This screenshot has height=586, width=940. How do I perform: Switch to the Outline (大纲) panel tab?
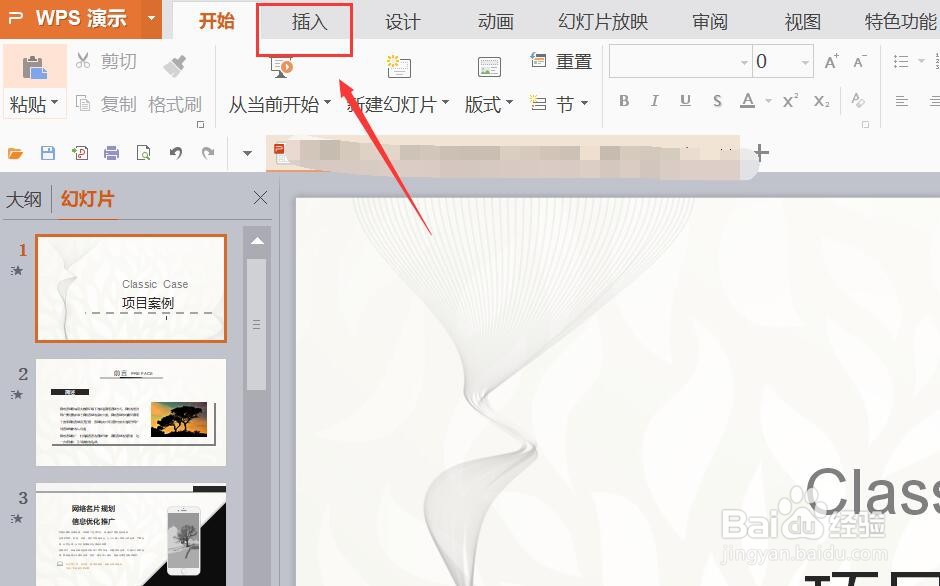(24, 199)
